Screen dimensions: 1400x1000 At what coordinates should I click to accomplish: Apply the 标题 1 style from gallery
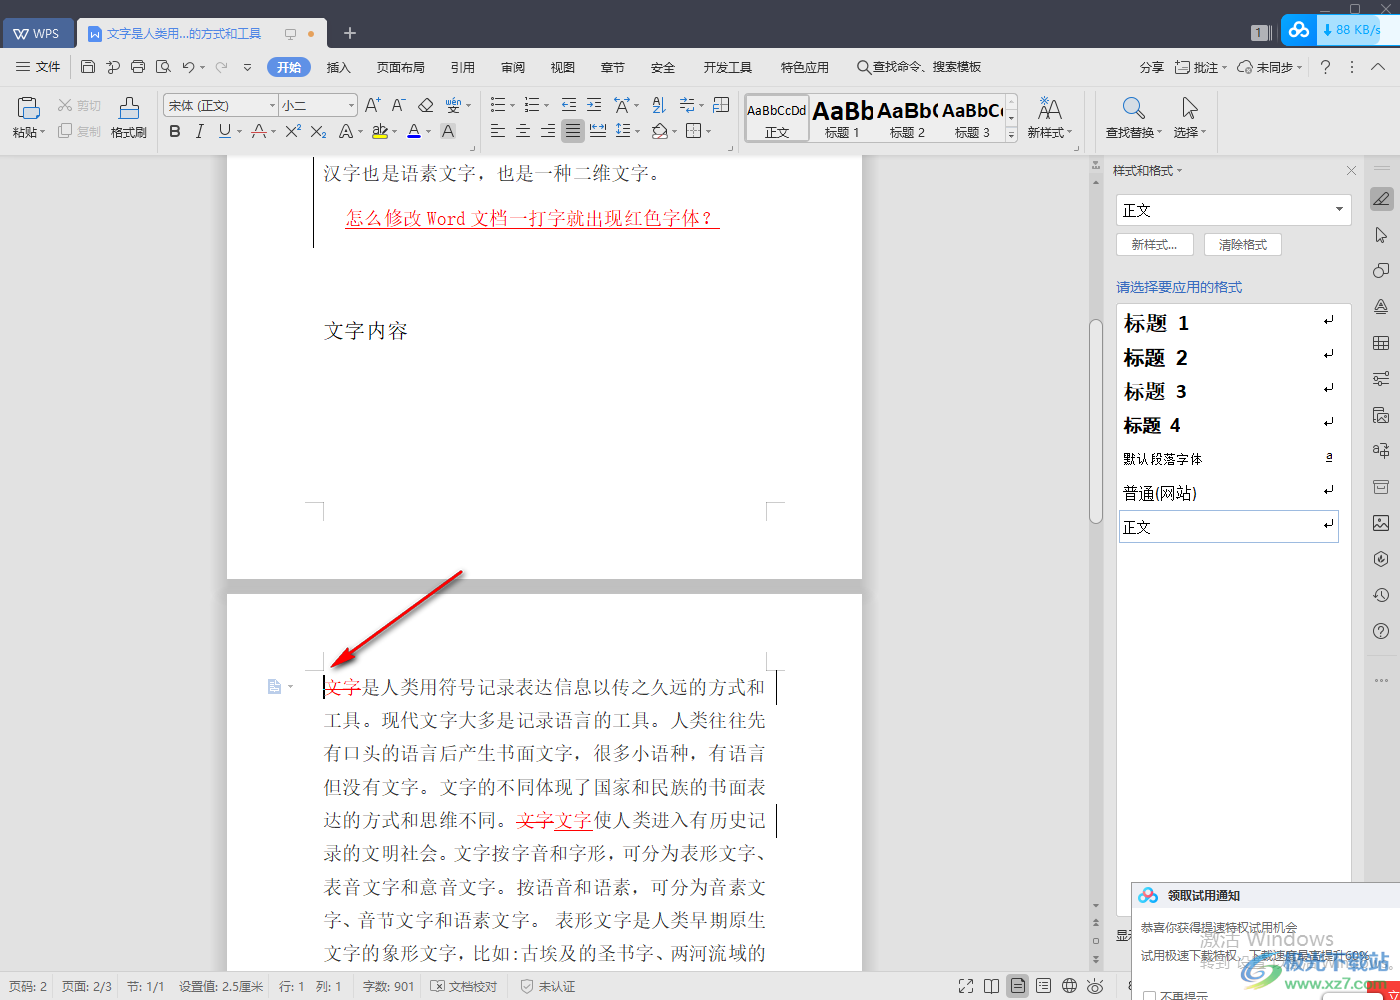[x=842, y=117]
